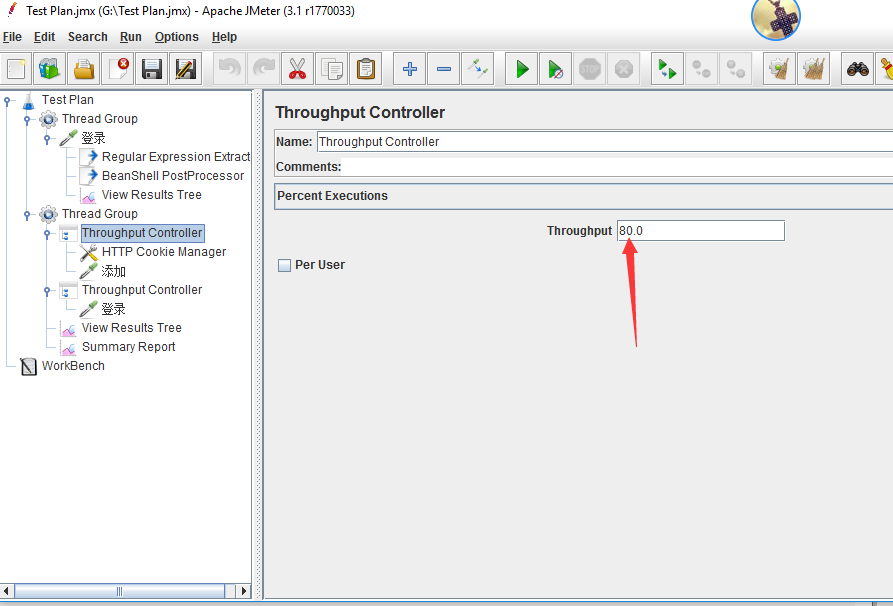Click the Percent Executions dropdown
The width and height of the screenshot is (893, 606).
click(584, 196)
